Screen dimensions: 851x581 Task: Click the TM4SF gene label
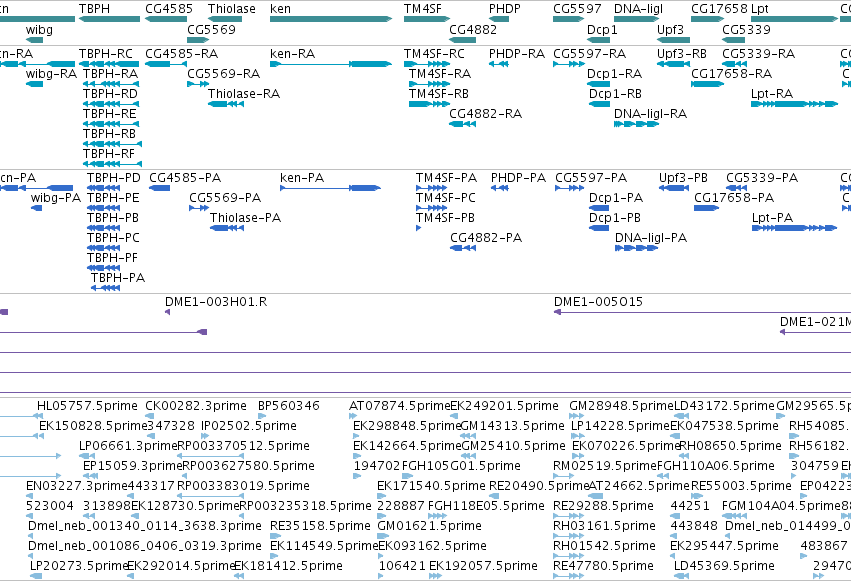click(x=423, y=9)
